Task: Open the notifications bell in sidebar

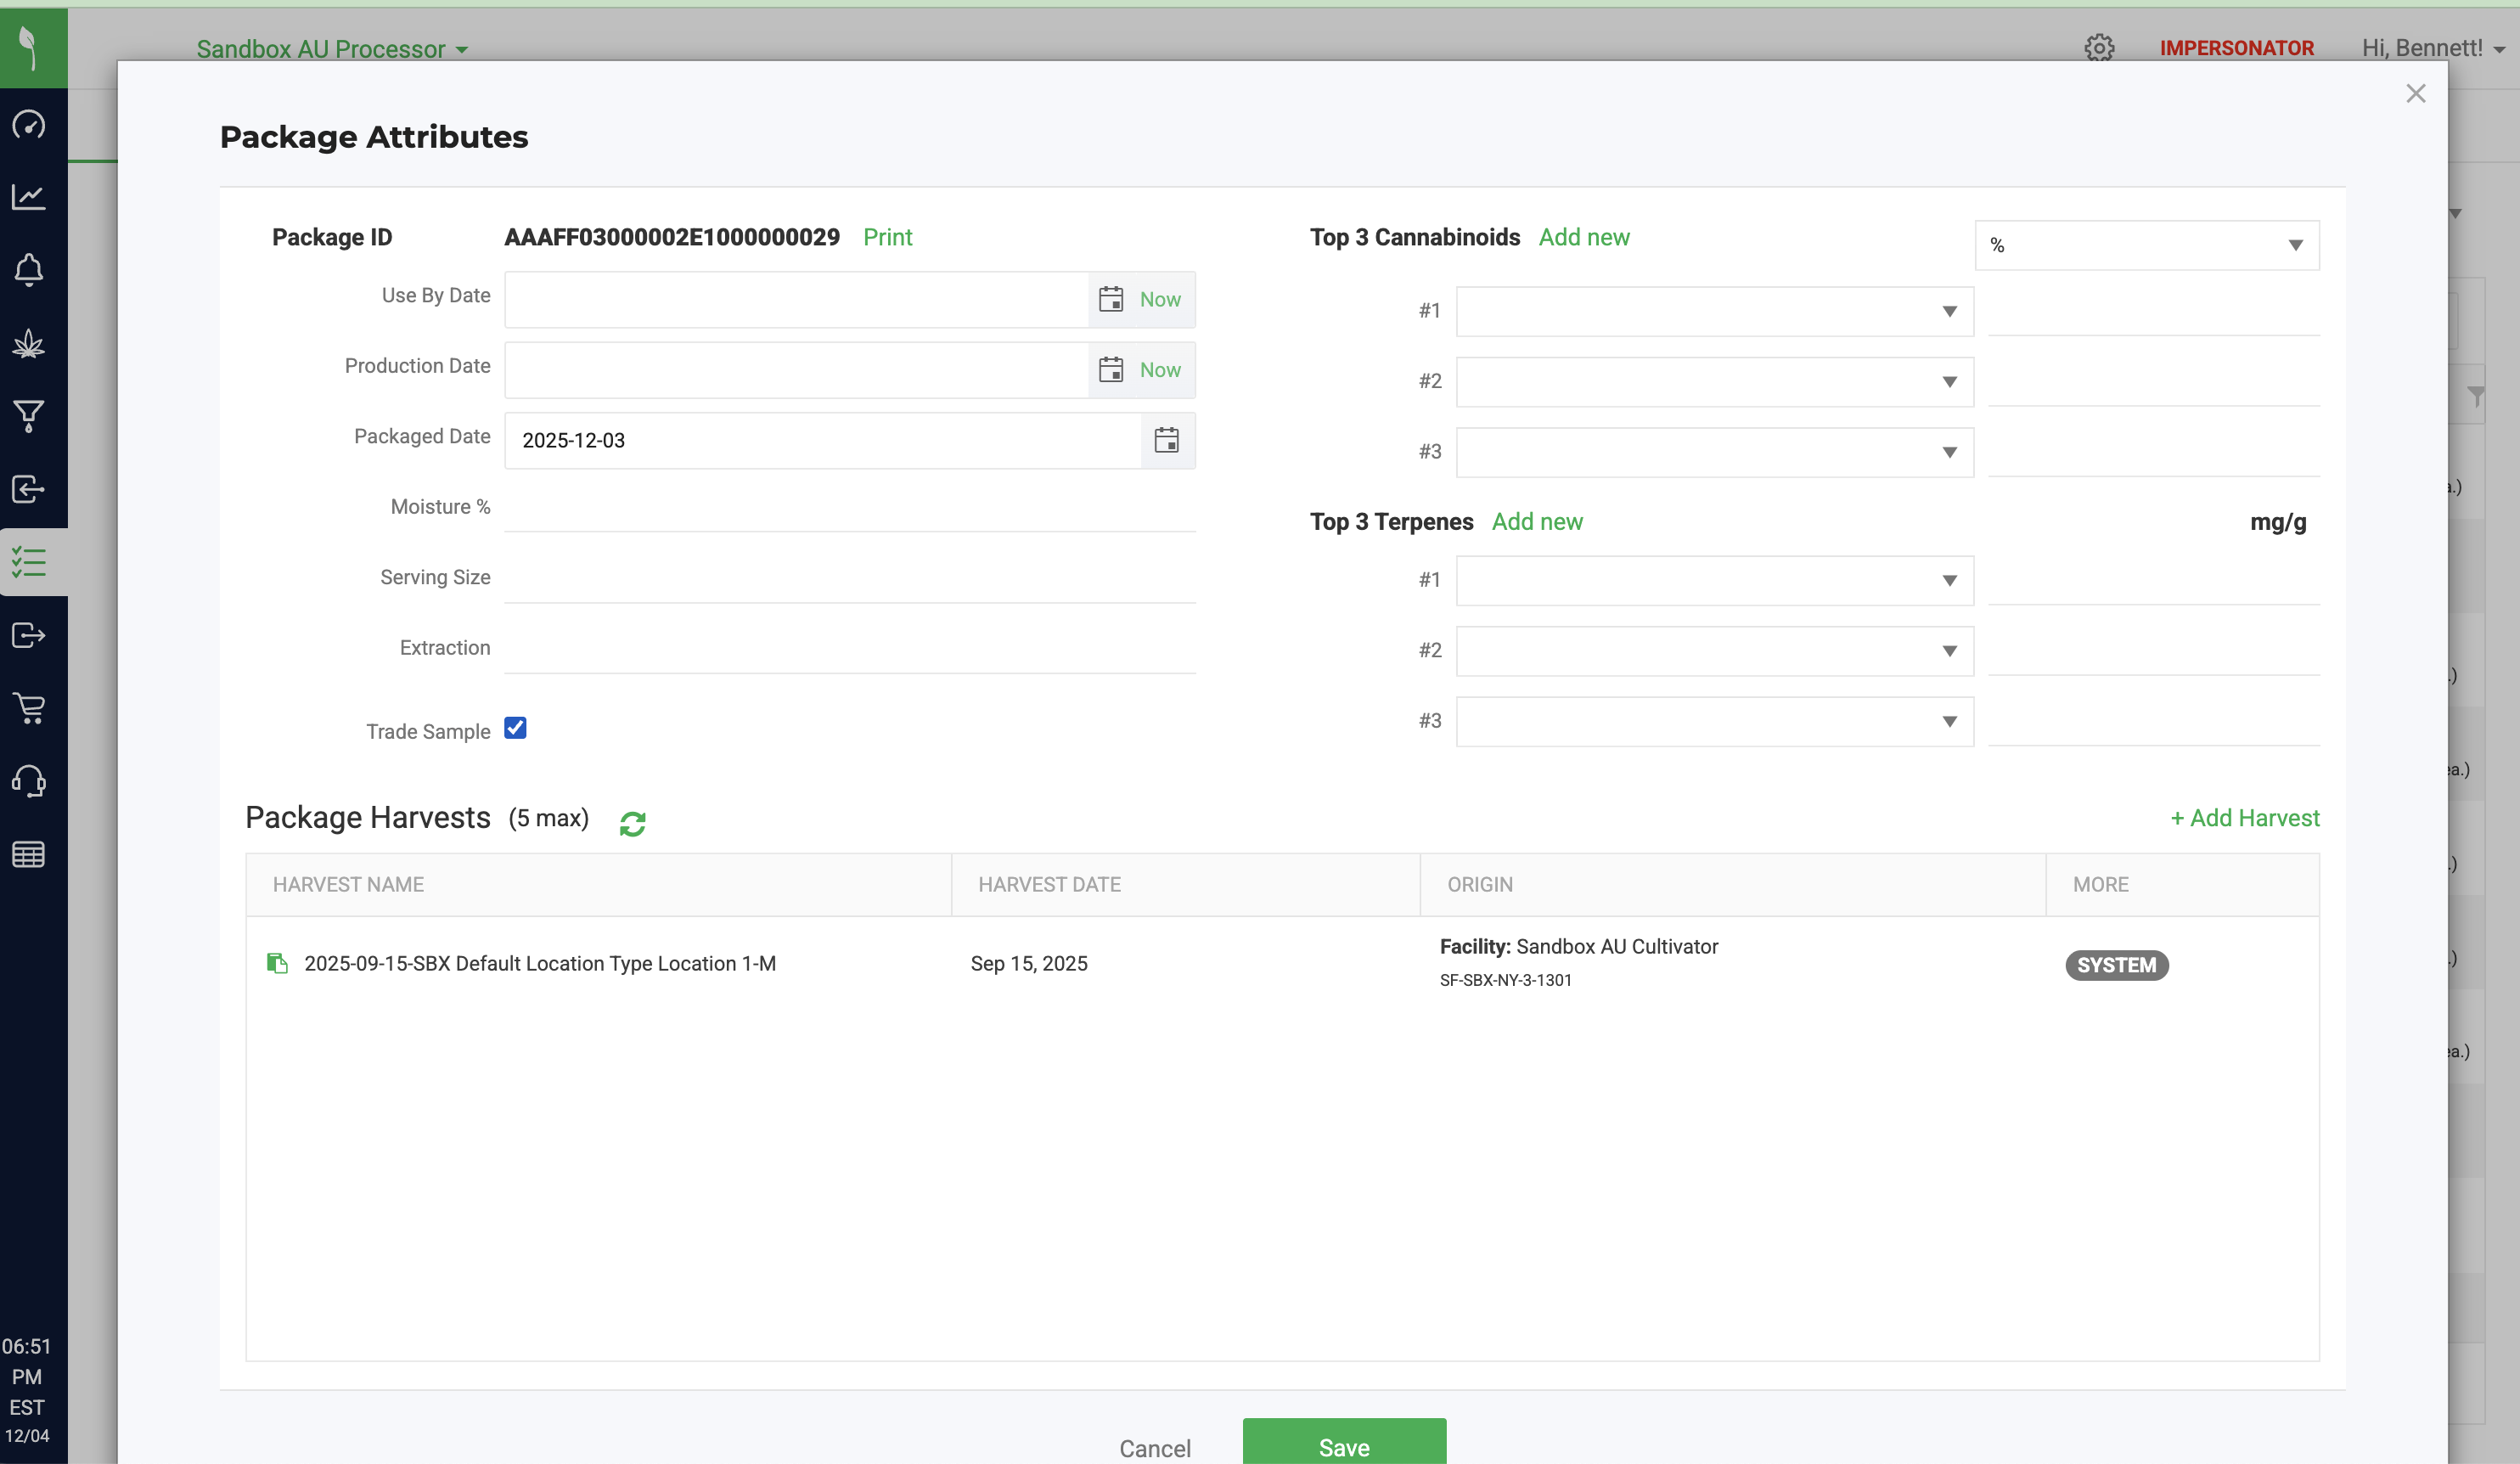Action: pyautogui.click(x=29, y=269)
